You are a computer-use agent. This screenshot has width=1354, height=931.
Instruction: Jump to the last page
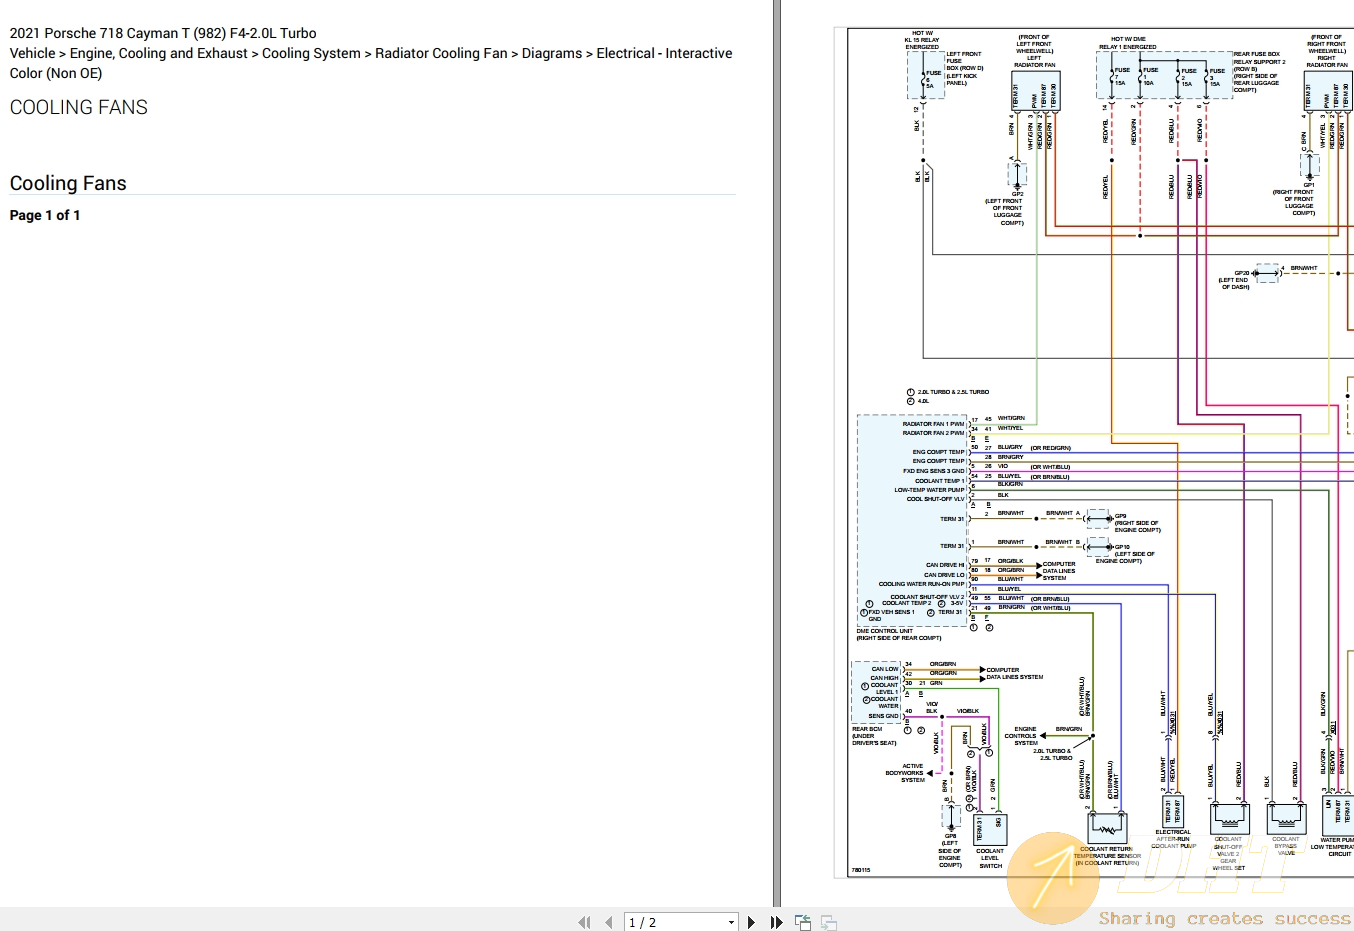coord(776,922)
